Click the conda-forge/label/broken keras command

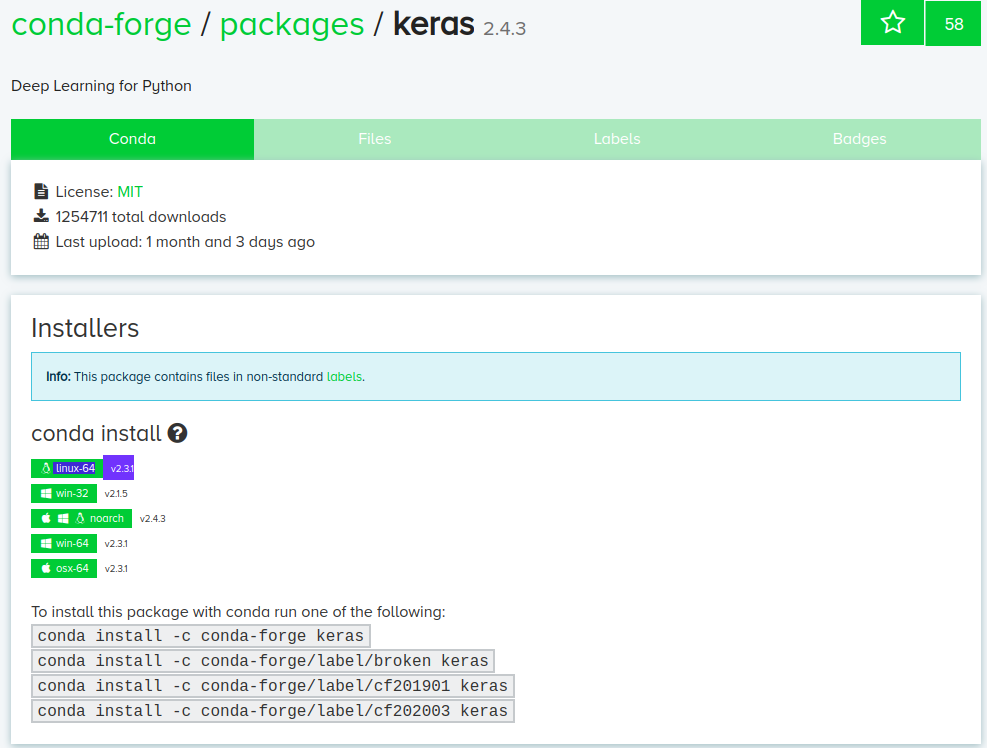[263, 661]
